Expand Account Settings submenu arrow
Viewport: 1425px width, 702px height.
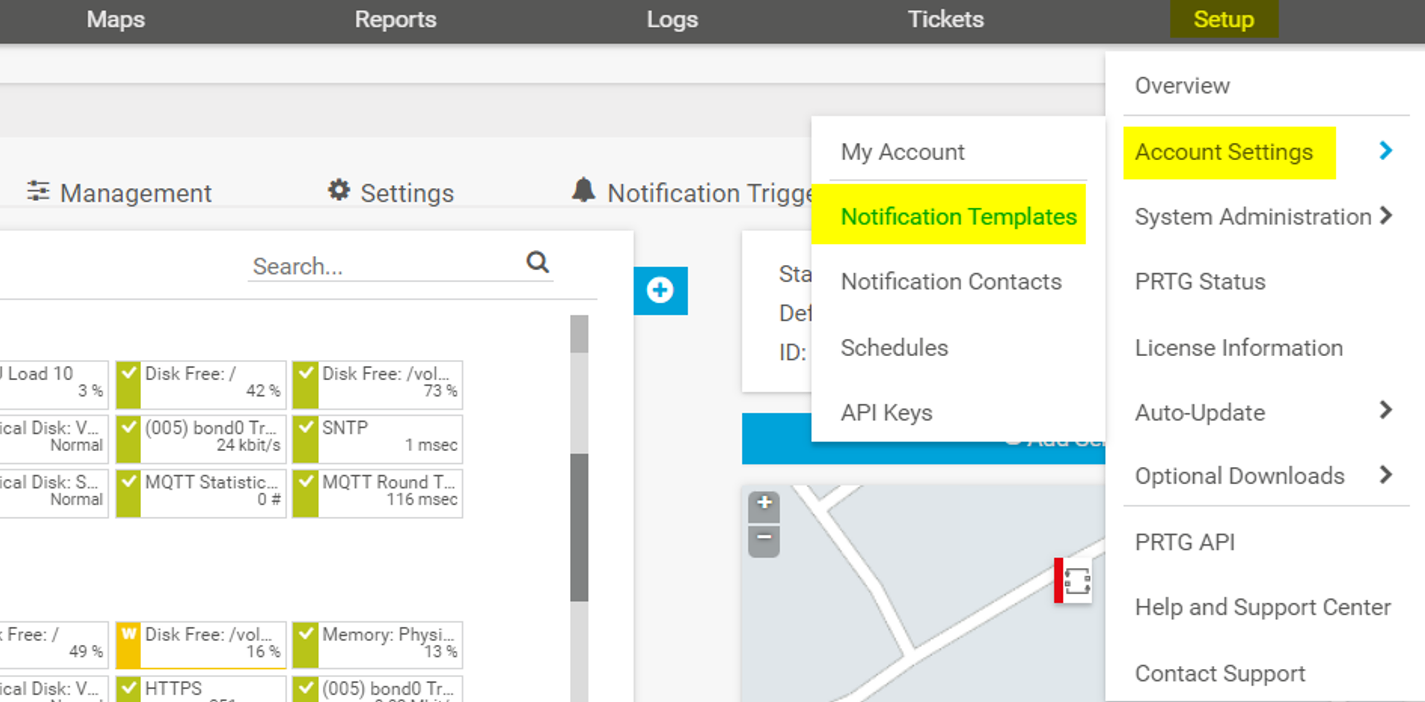(1385, 151)
